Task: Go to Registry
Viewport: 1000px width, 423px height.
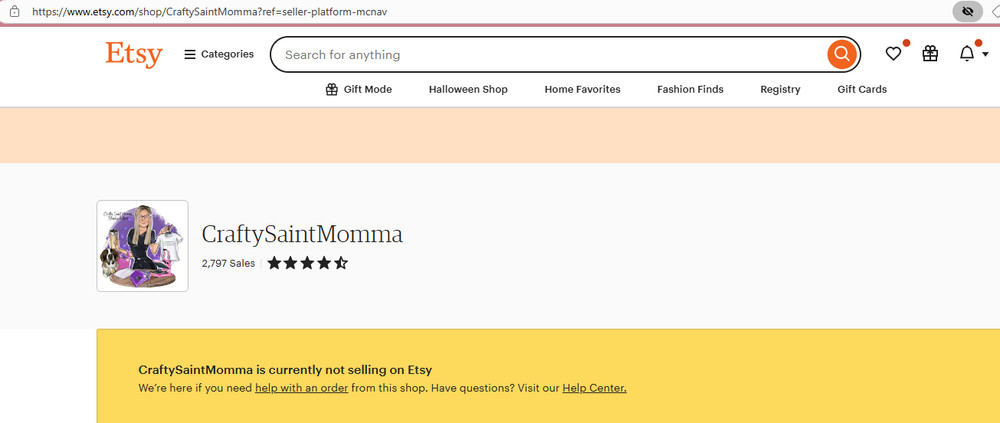Action: click(x=780, y=89)
